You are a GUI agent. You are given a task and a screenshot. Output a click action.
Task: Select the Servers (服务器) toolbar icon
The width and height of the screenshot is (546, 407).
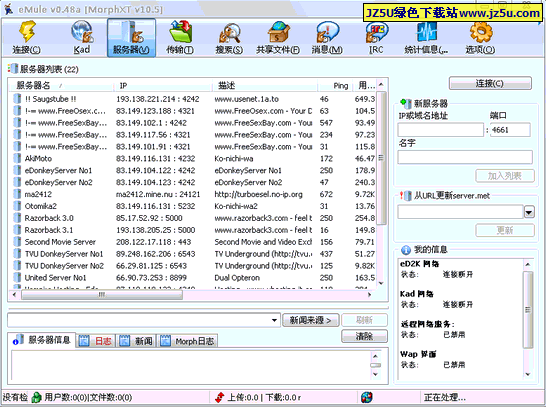(131, 38)
